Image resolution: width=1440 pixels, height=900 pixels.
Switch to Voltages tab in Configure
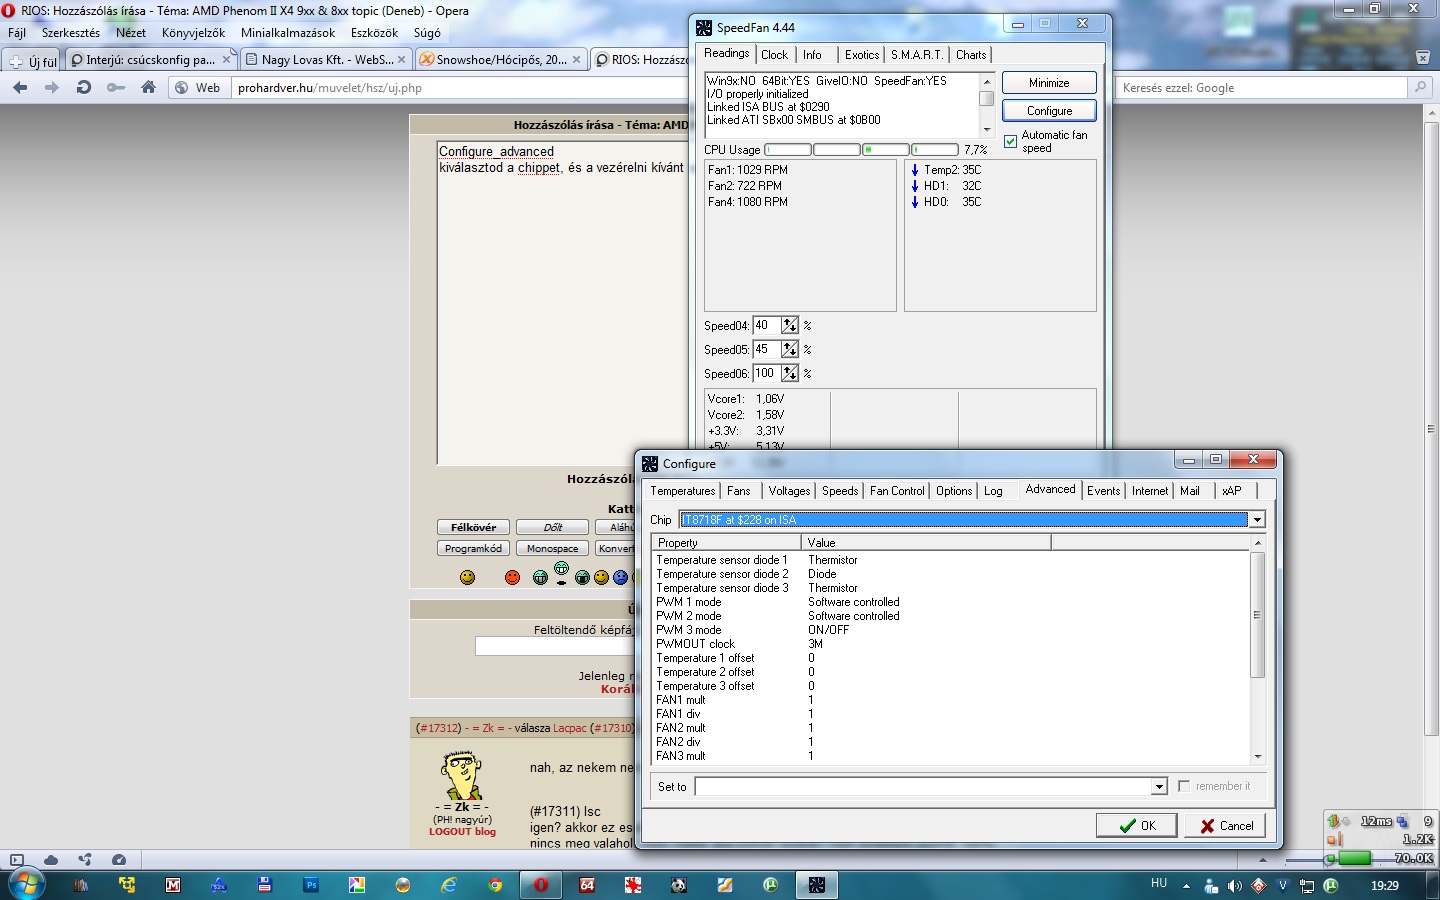point(789,491)
